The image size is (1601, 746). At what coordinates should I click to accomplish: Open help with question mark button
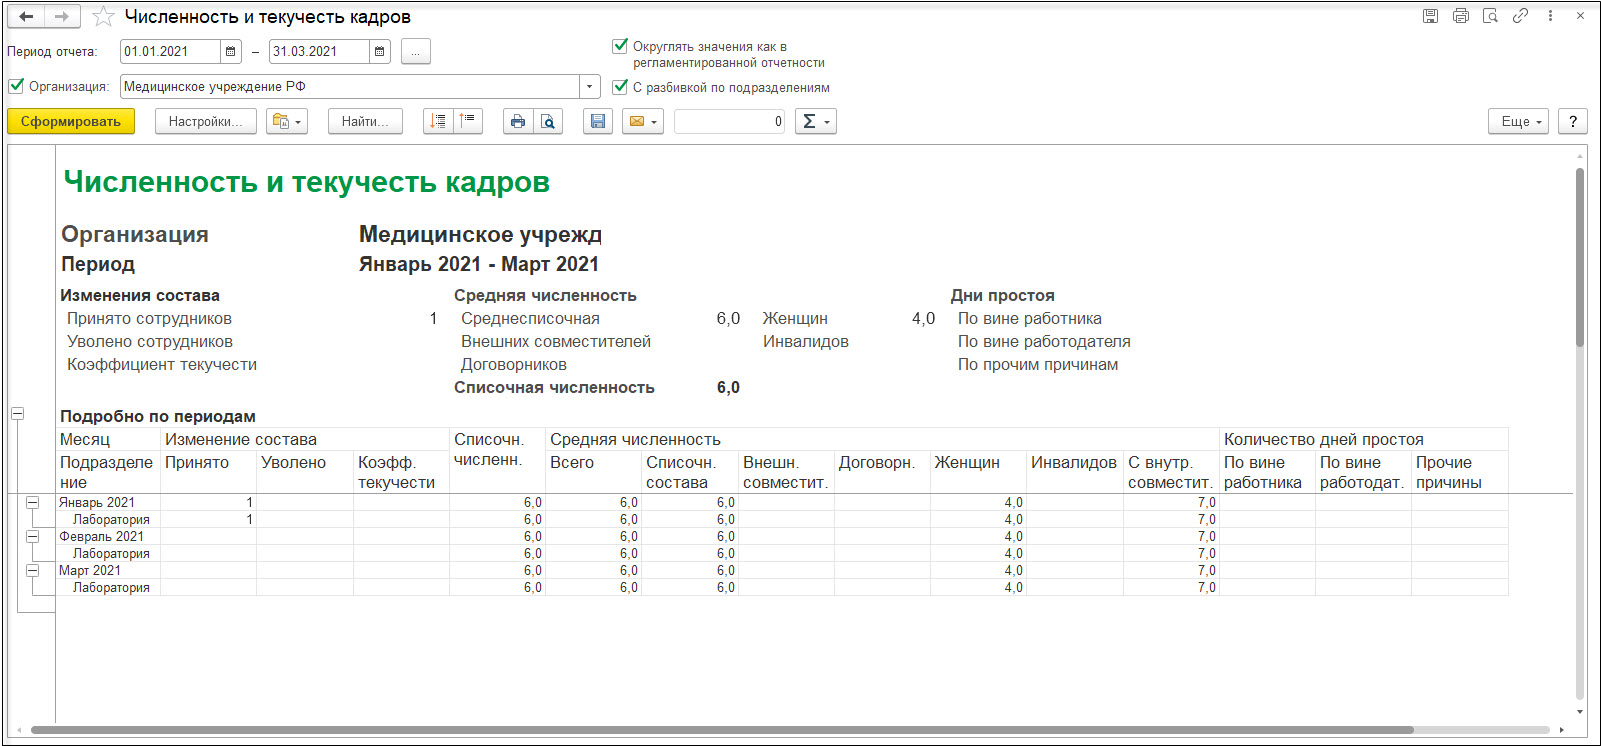pyautogui.click(x=1573, y=121)
